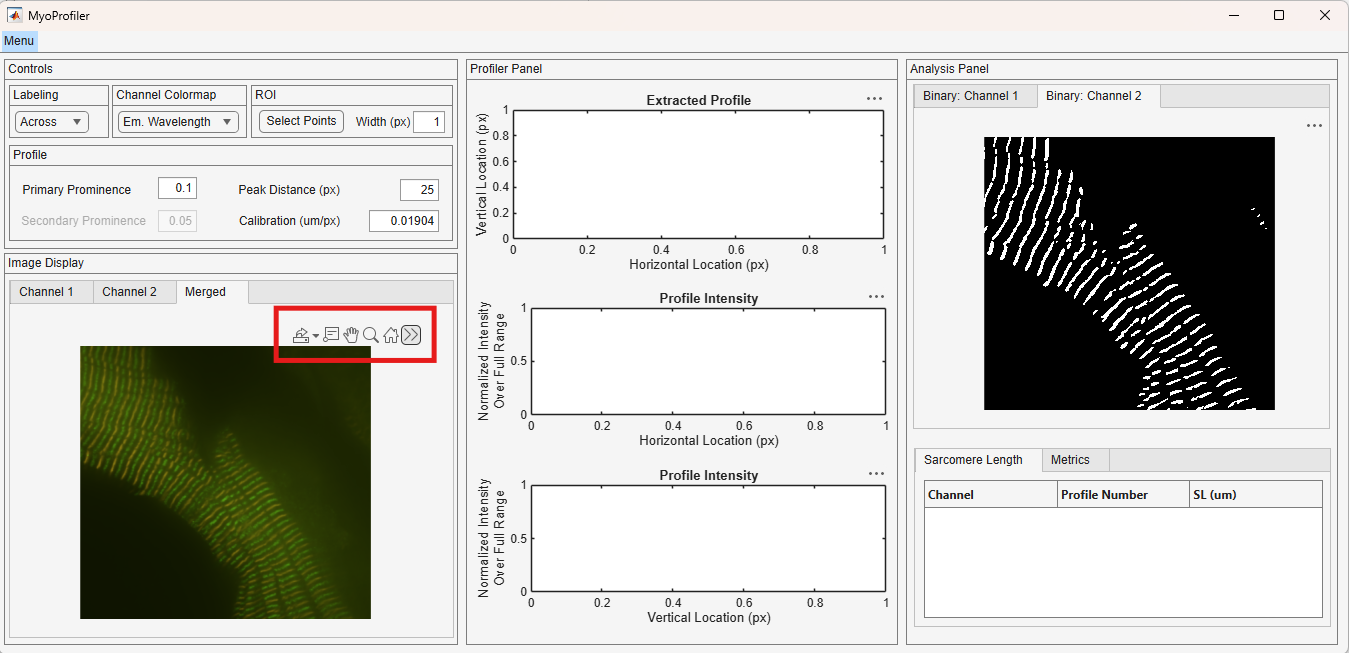Open the Labeling dropdown showing Across

pyautogui.click(x=52, y=121)
